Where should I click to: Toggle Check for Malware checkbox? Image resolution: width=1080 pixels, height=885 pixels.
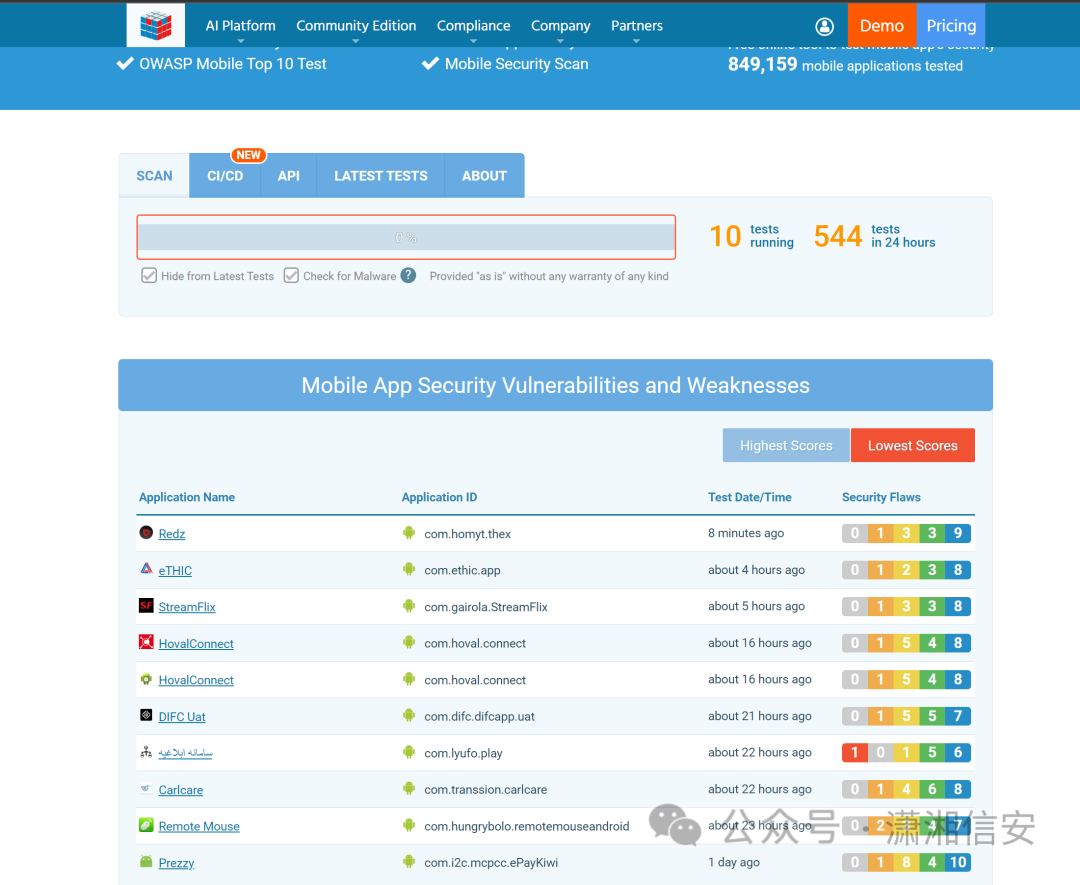coord(291,275)
